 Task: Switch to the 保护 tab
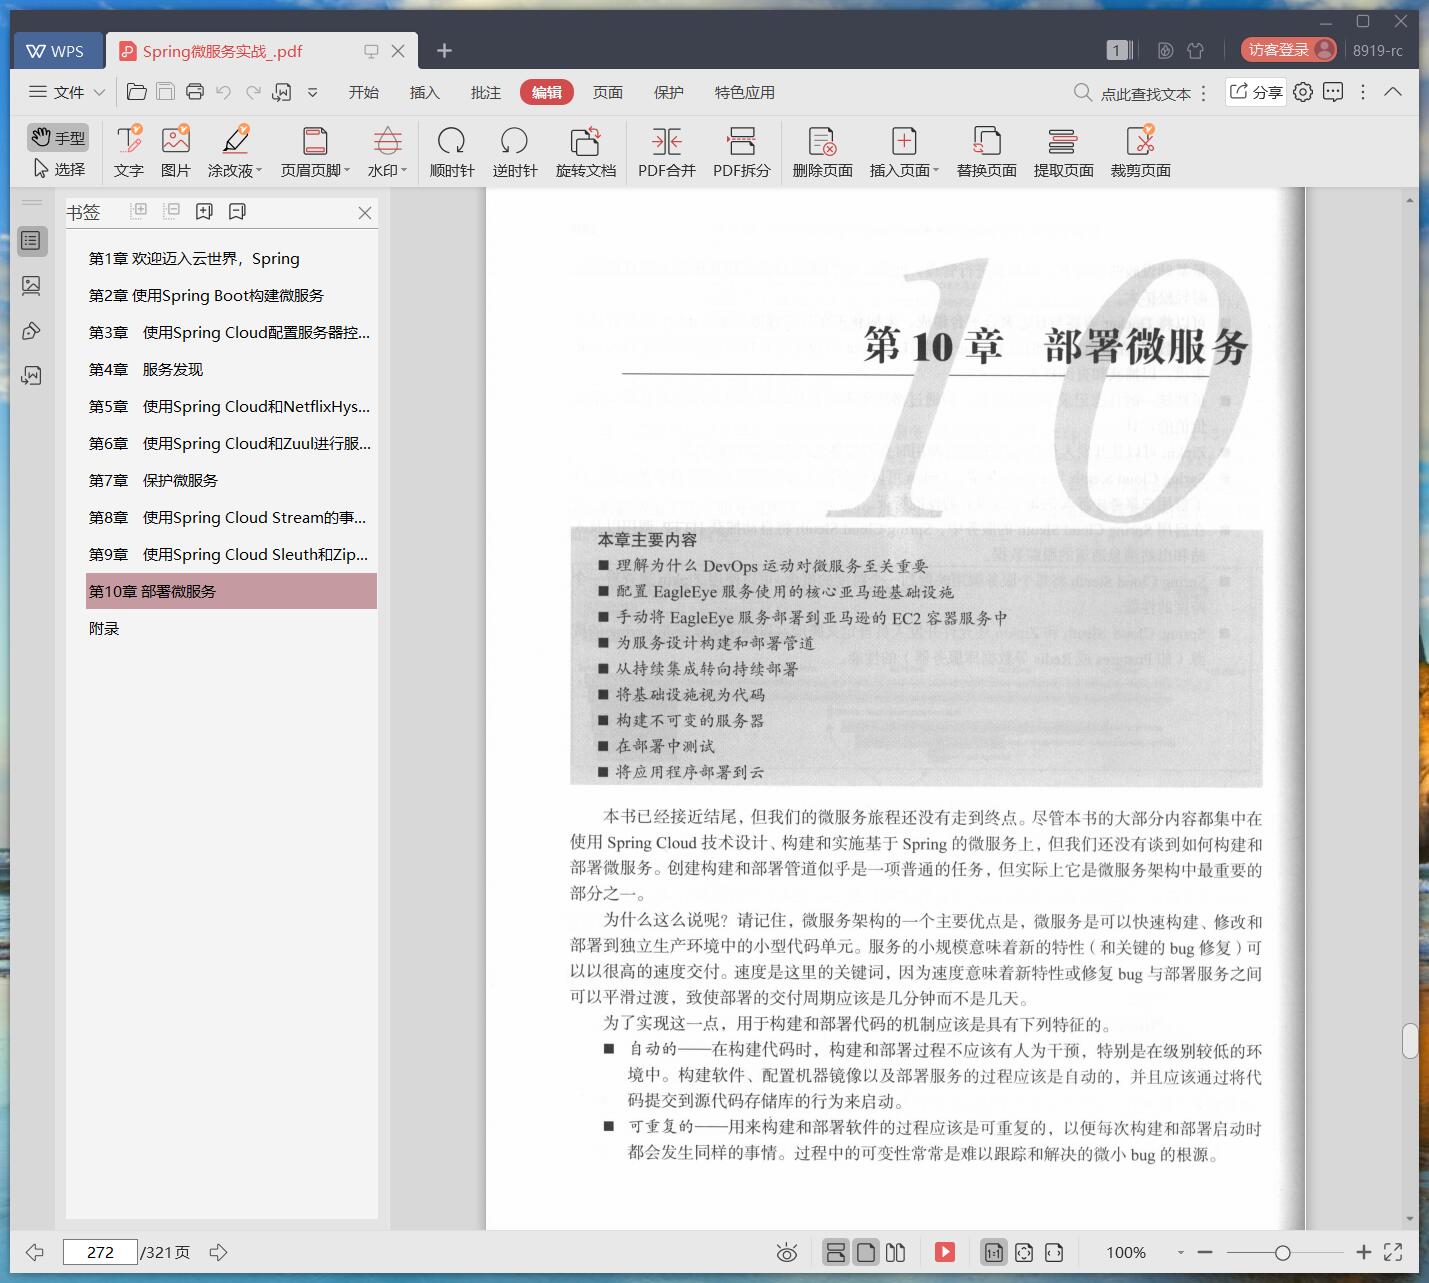[x=669, y=92]
